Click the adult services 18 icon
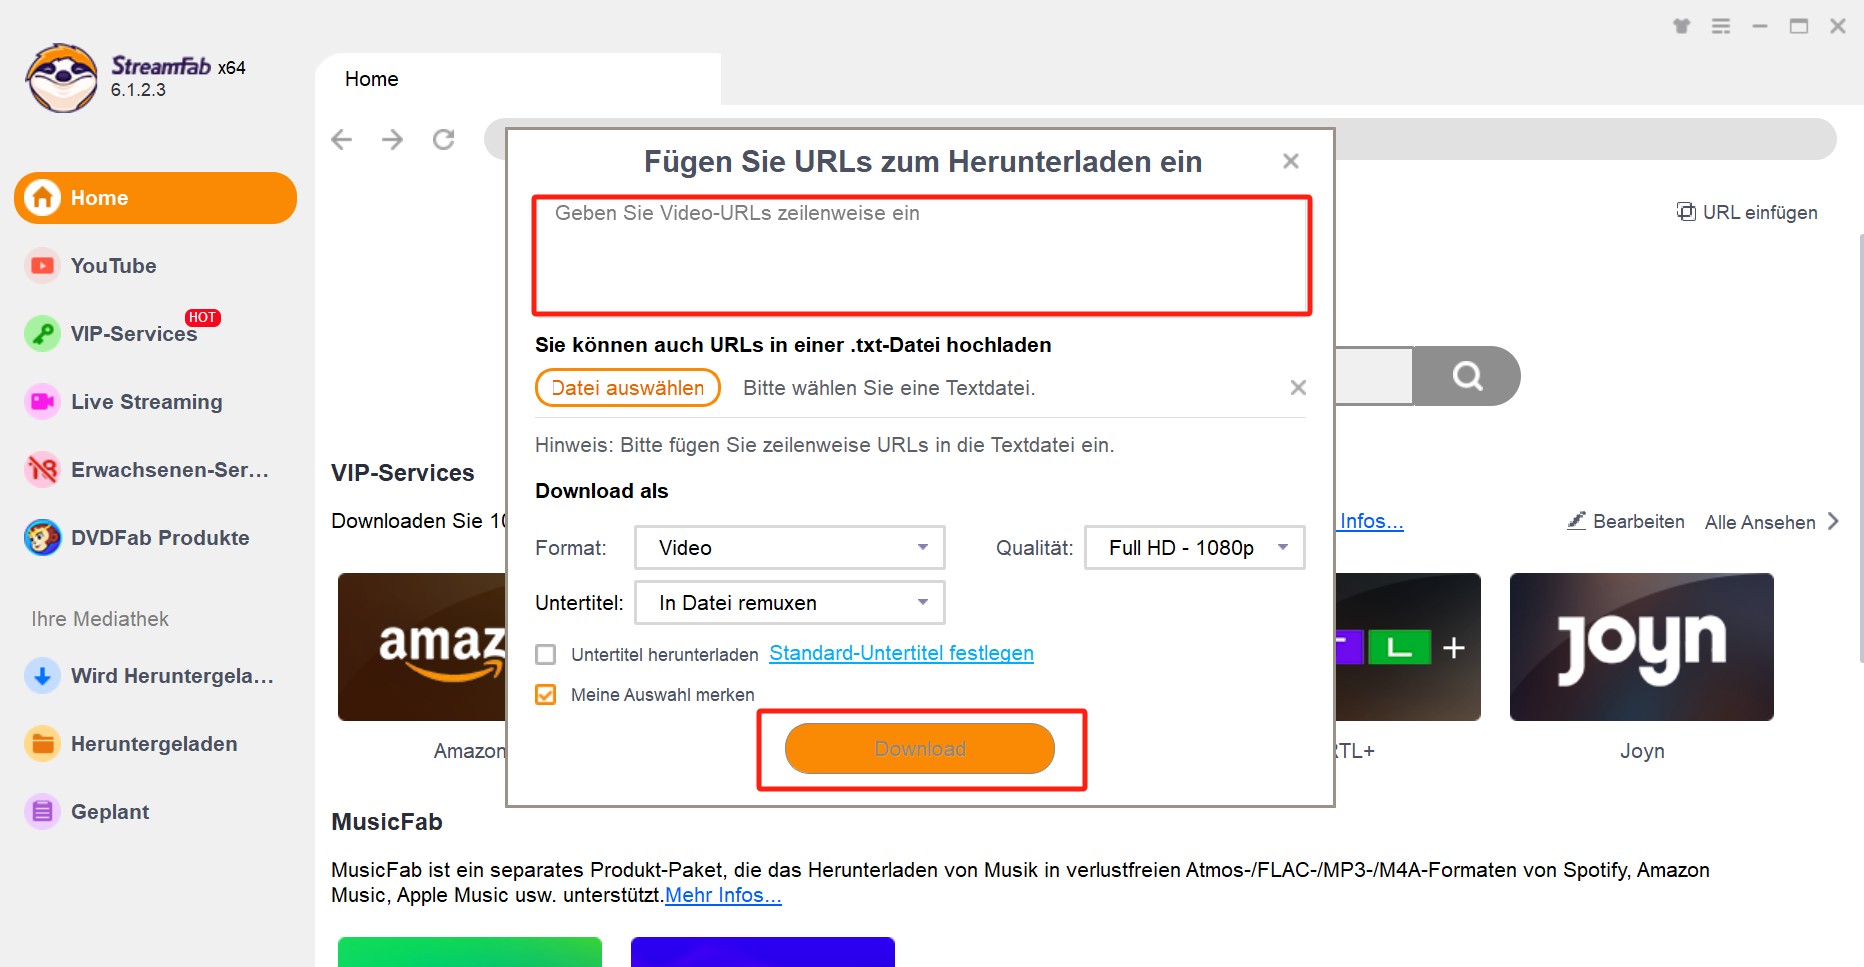Viewport: 1864px width, 967px height. pyautogui.click(x=42, y=470)
